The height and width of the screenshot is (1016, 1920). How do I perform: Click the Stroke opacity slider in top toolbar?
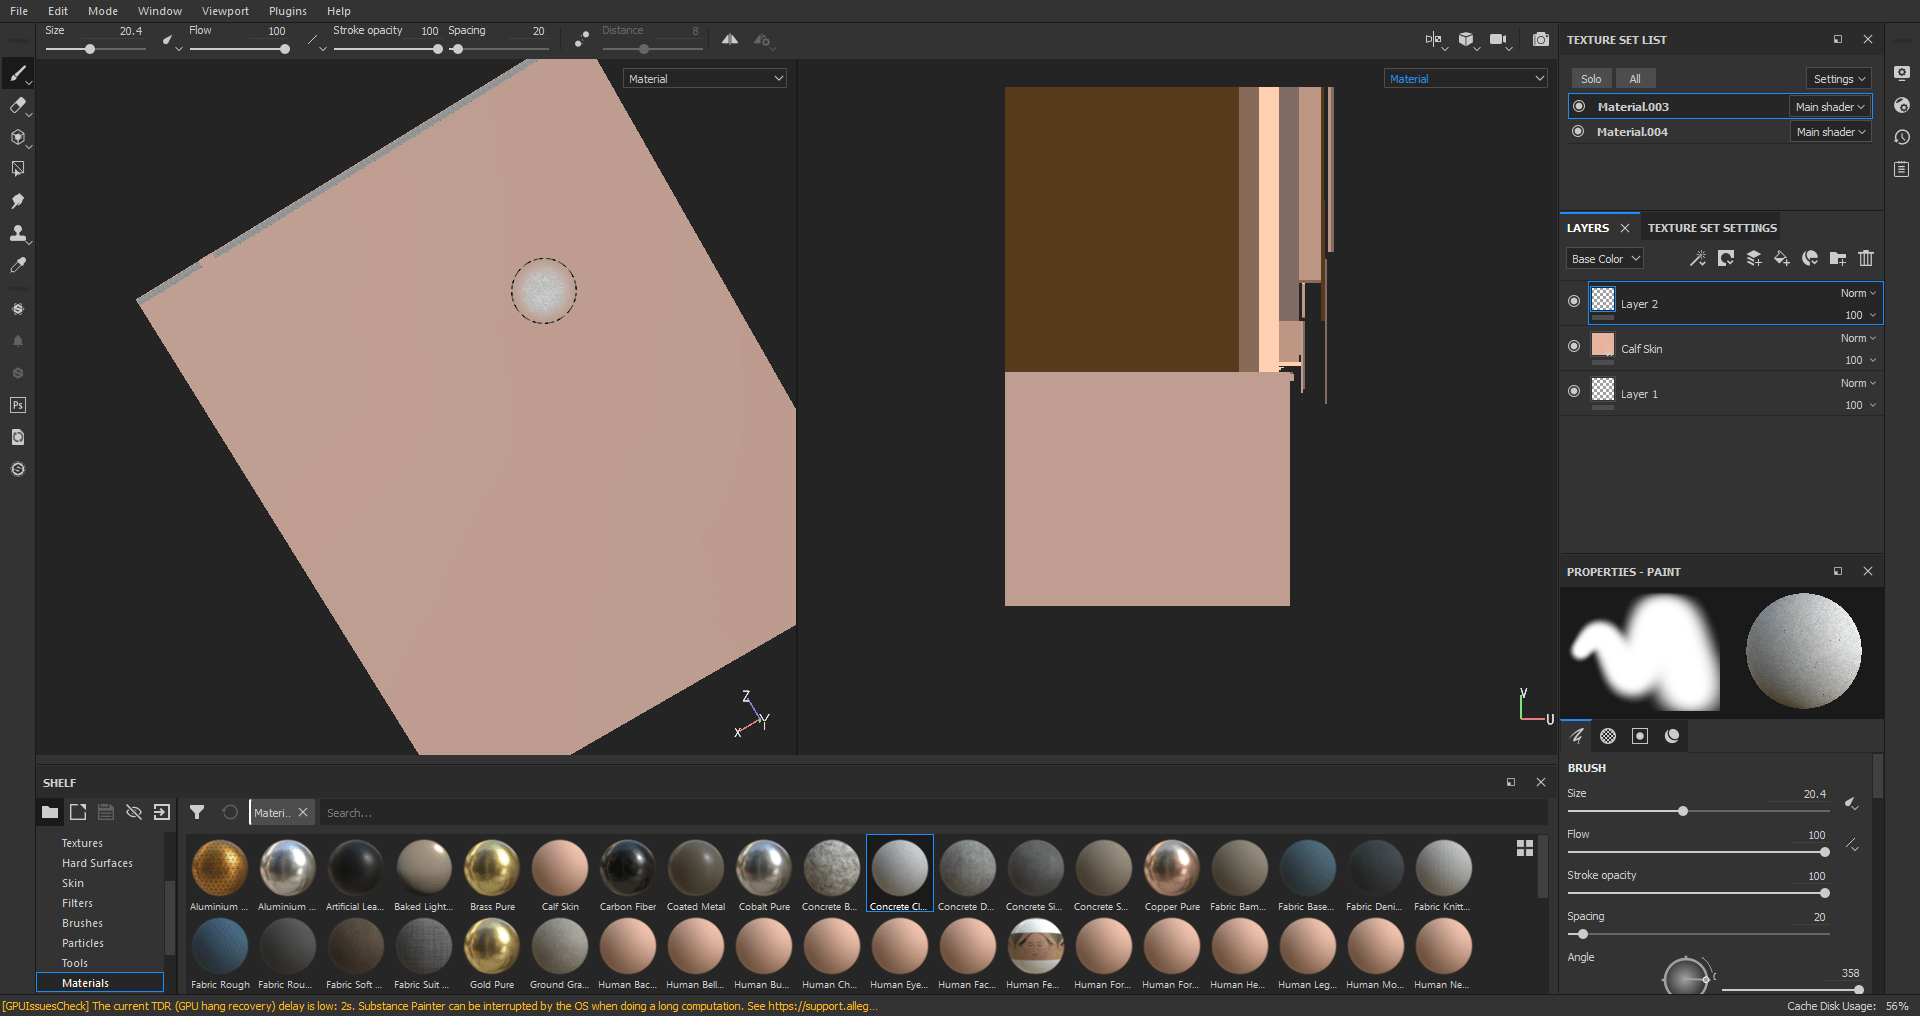click(389, 49)
